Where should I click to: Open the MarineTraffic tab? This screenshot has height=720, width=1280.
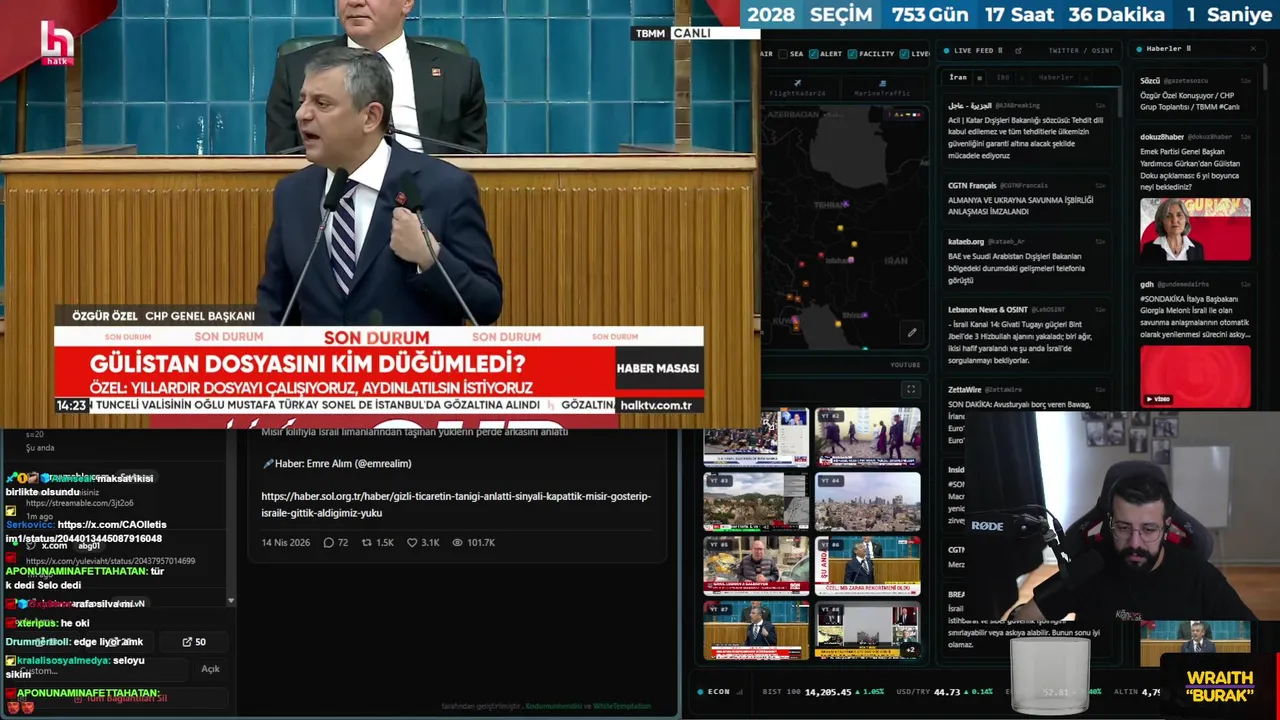882,89
